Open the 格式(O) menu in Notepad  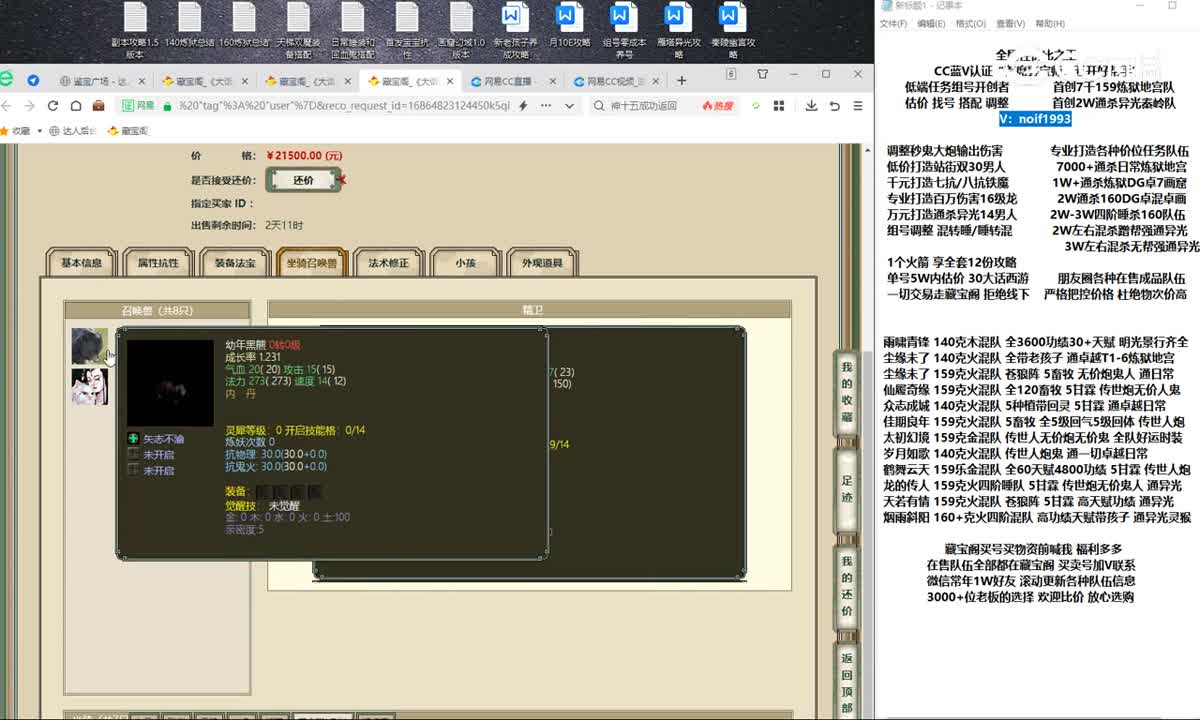click(969, 24)
